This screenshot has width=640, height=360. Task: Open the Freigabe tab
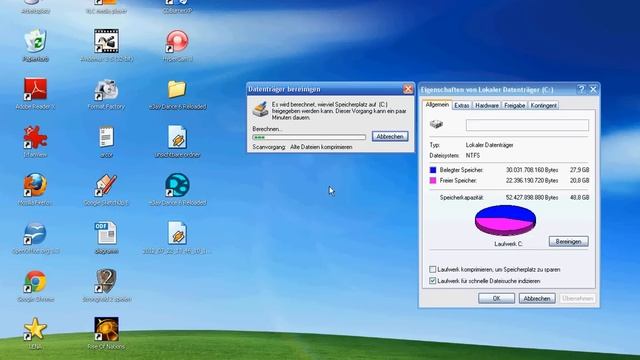pos(514,105)
